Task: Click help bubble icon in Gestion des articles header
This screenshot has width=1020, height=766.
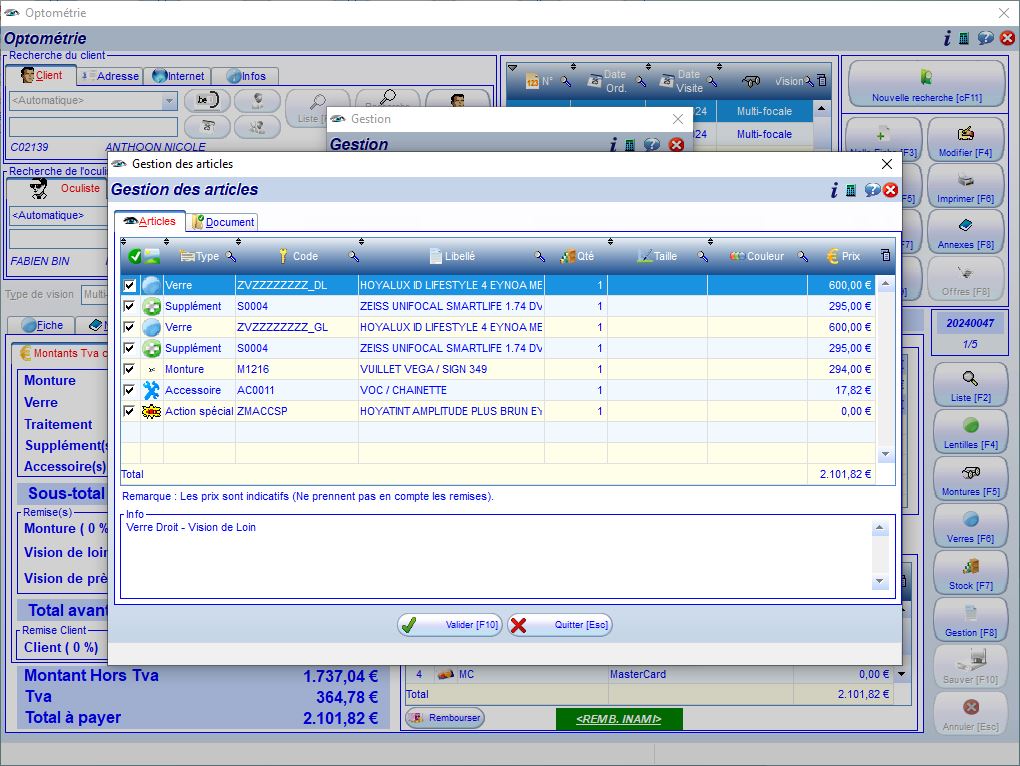Action: (x=872, y=190)
